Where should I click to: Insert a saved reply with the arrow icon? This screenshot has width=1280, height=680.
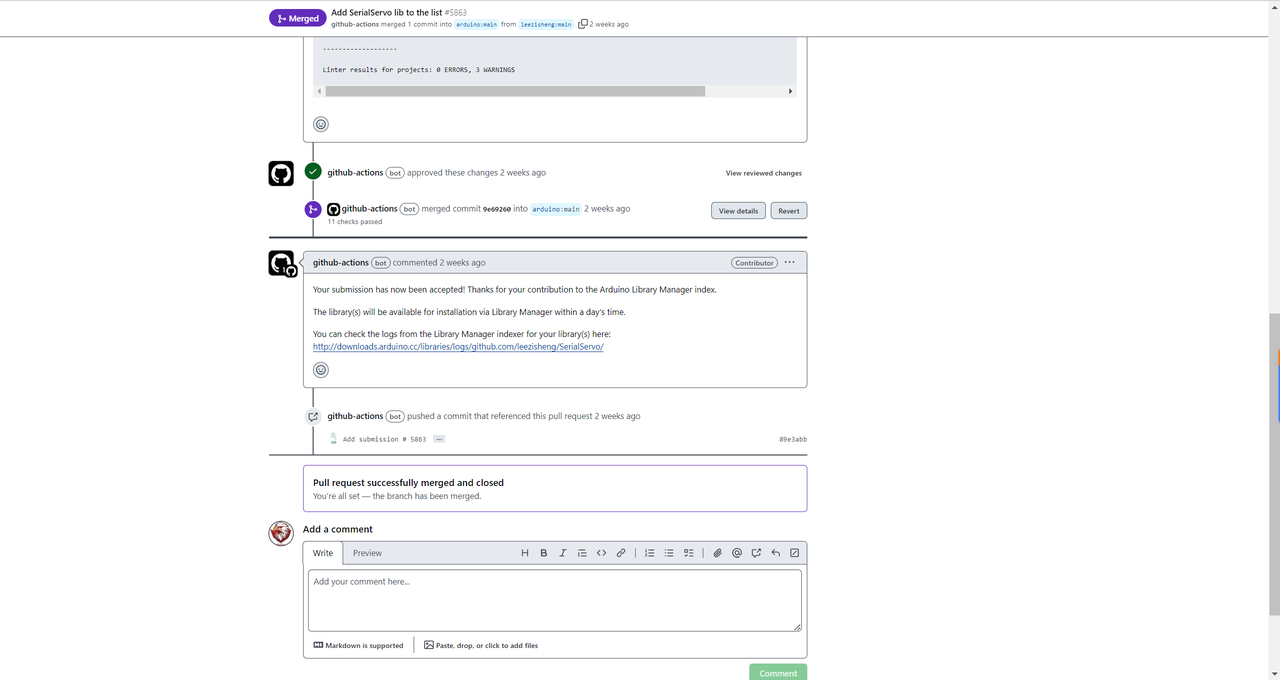[775, 553]
